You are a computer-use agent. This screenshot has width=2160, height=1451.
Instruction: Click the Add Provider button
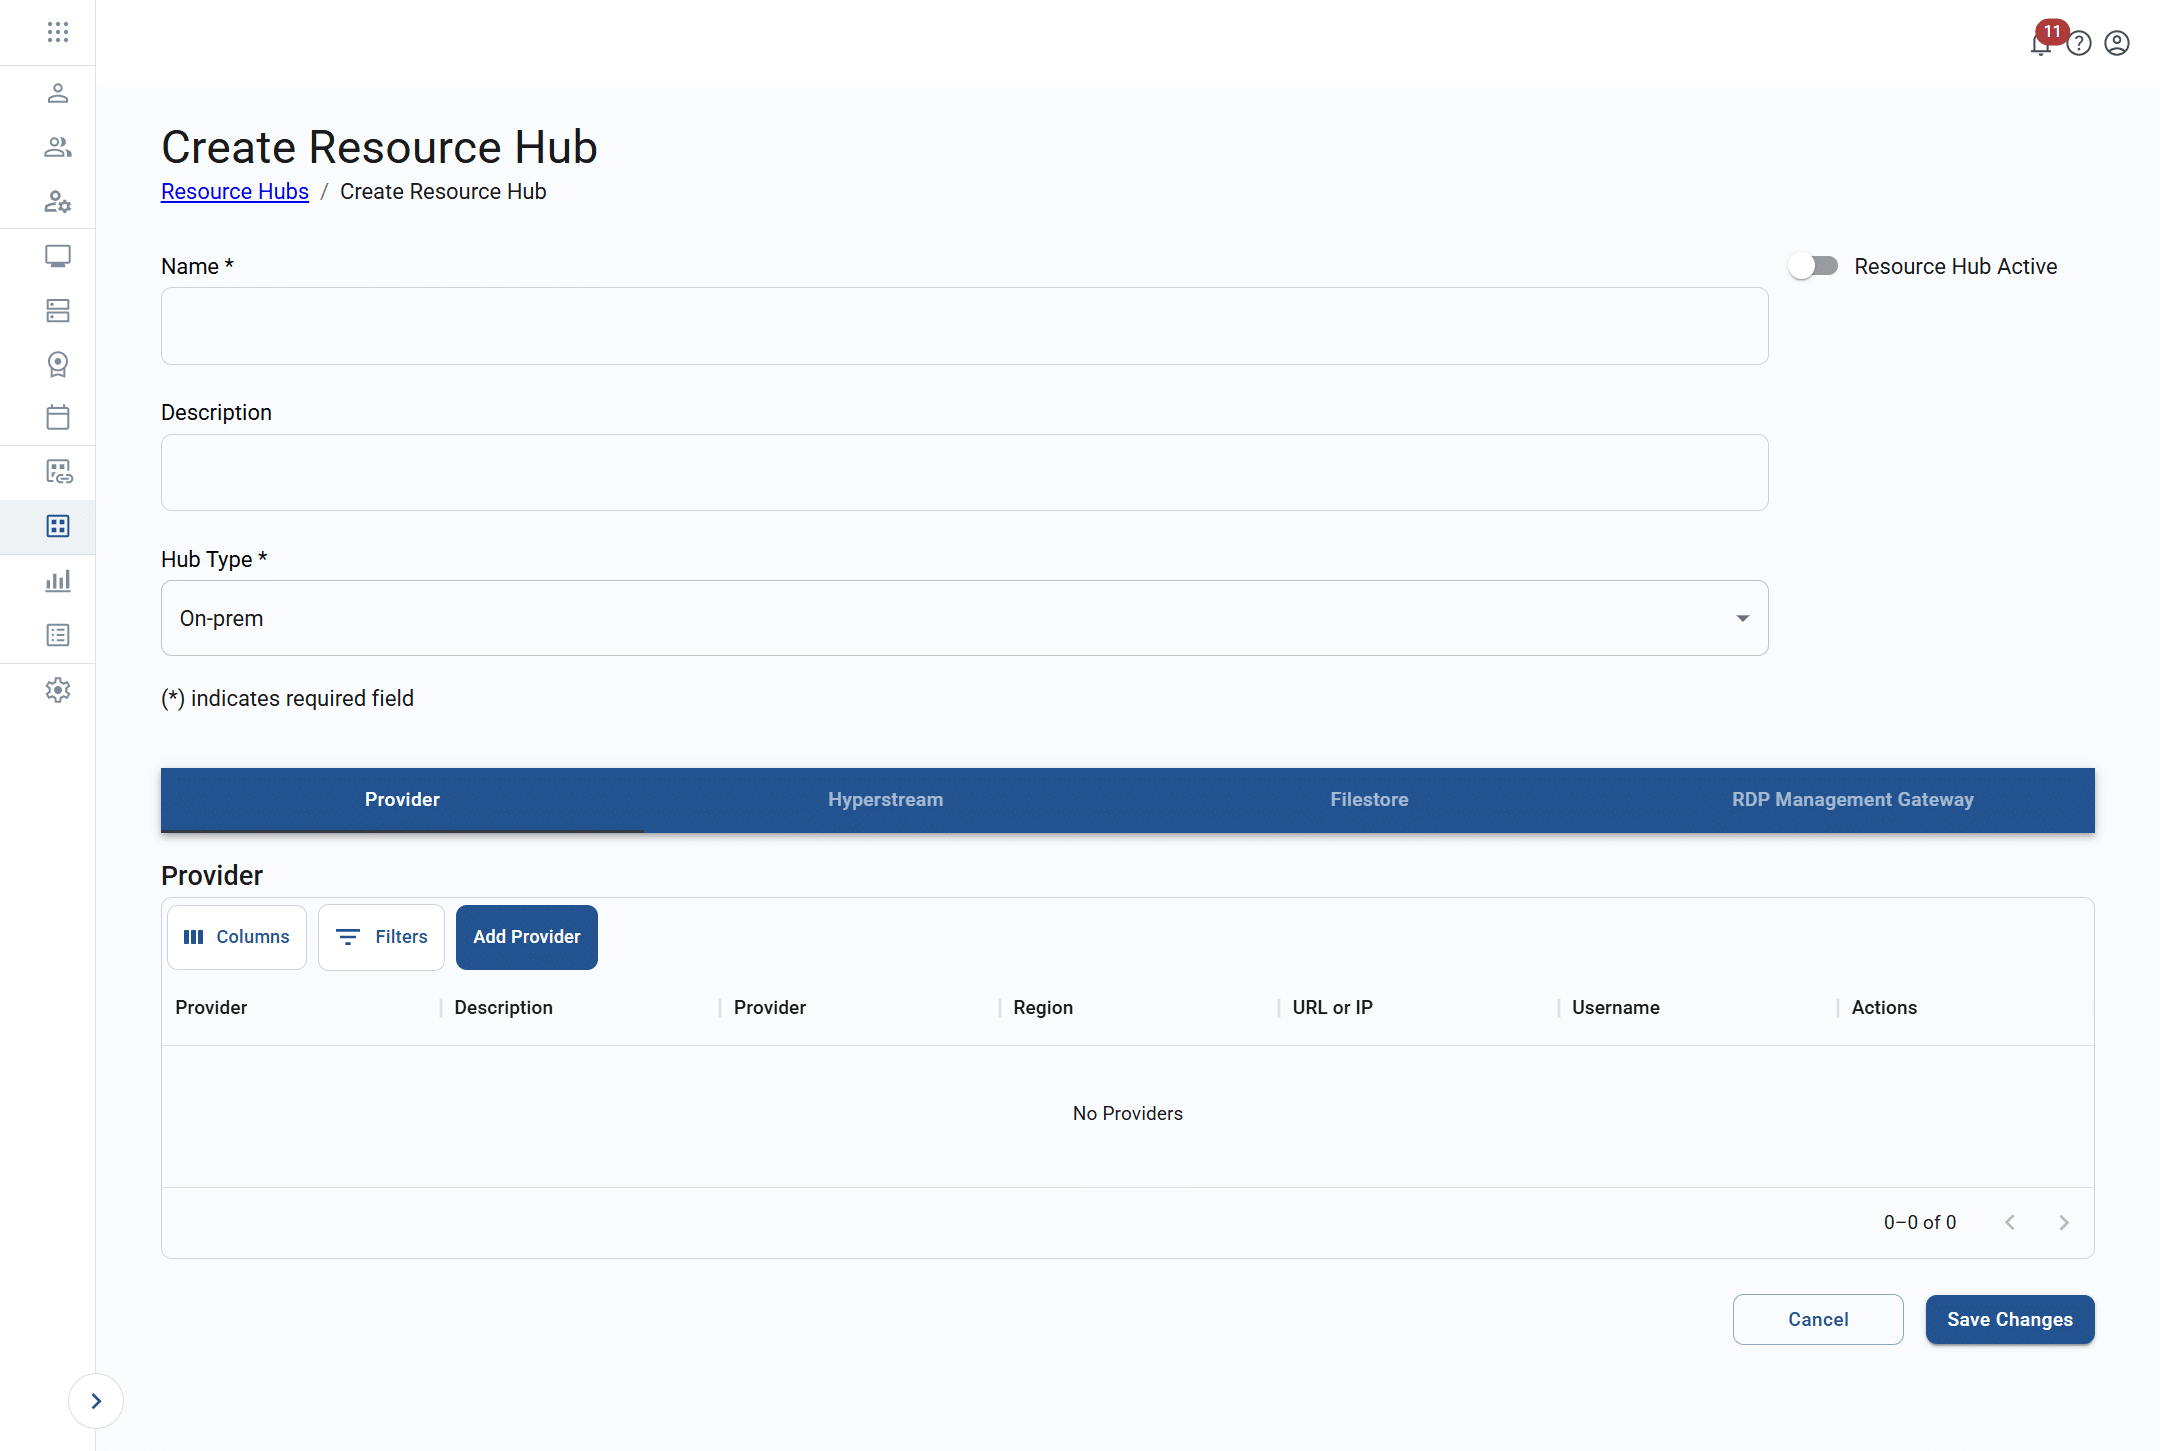526,936
